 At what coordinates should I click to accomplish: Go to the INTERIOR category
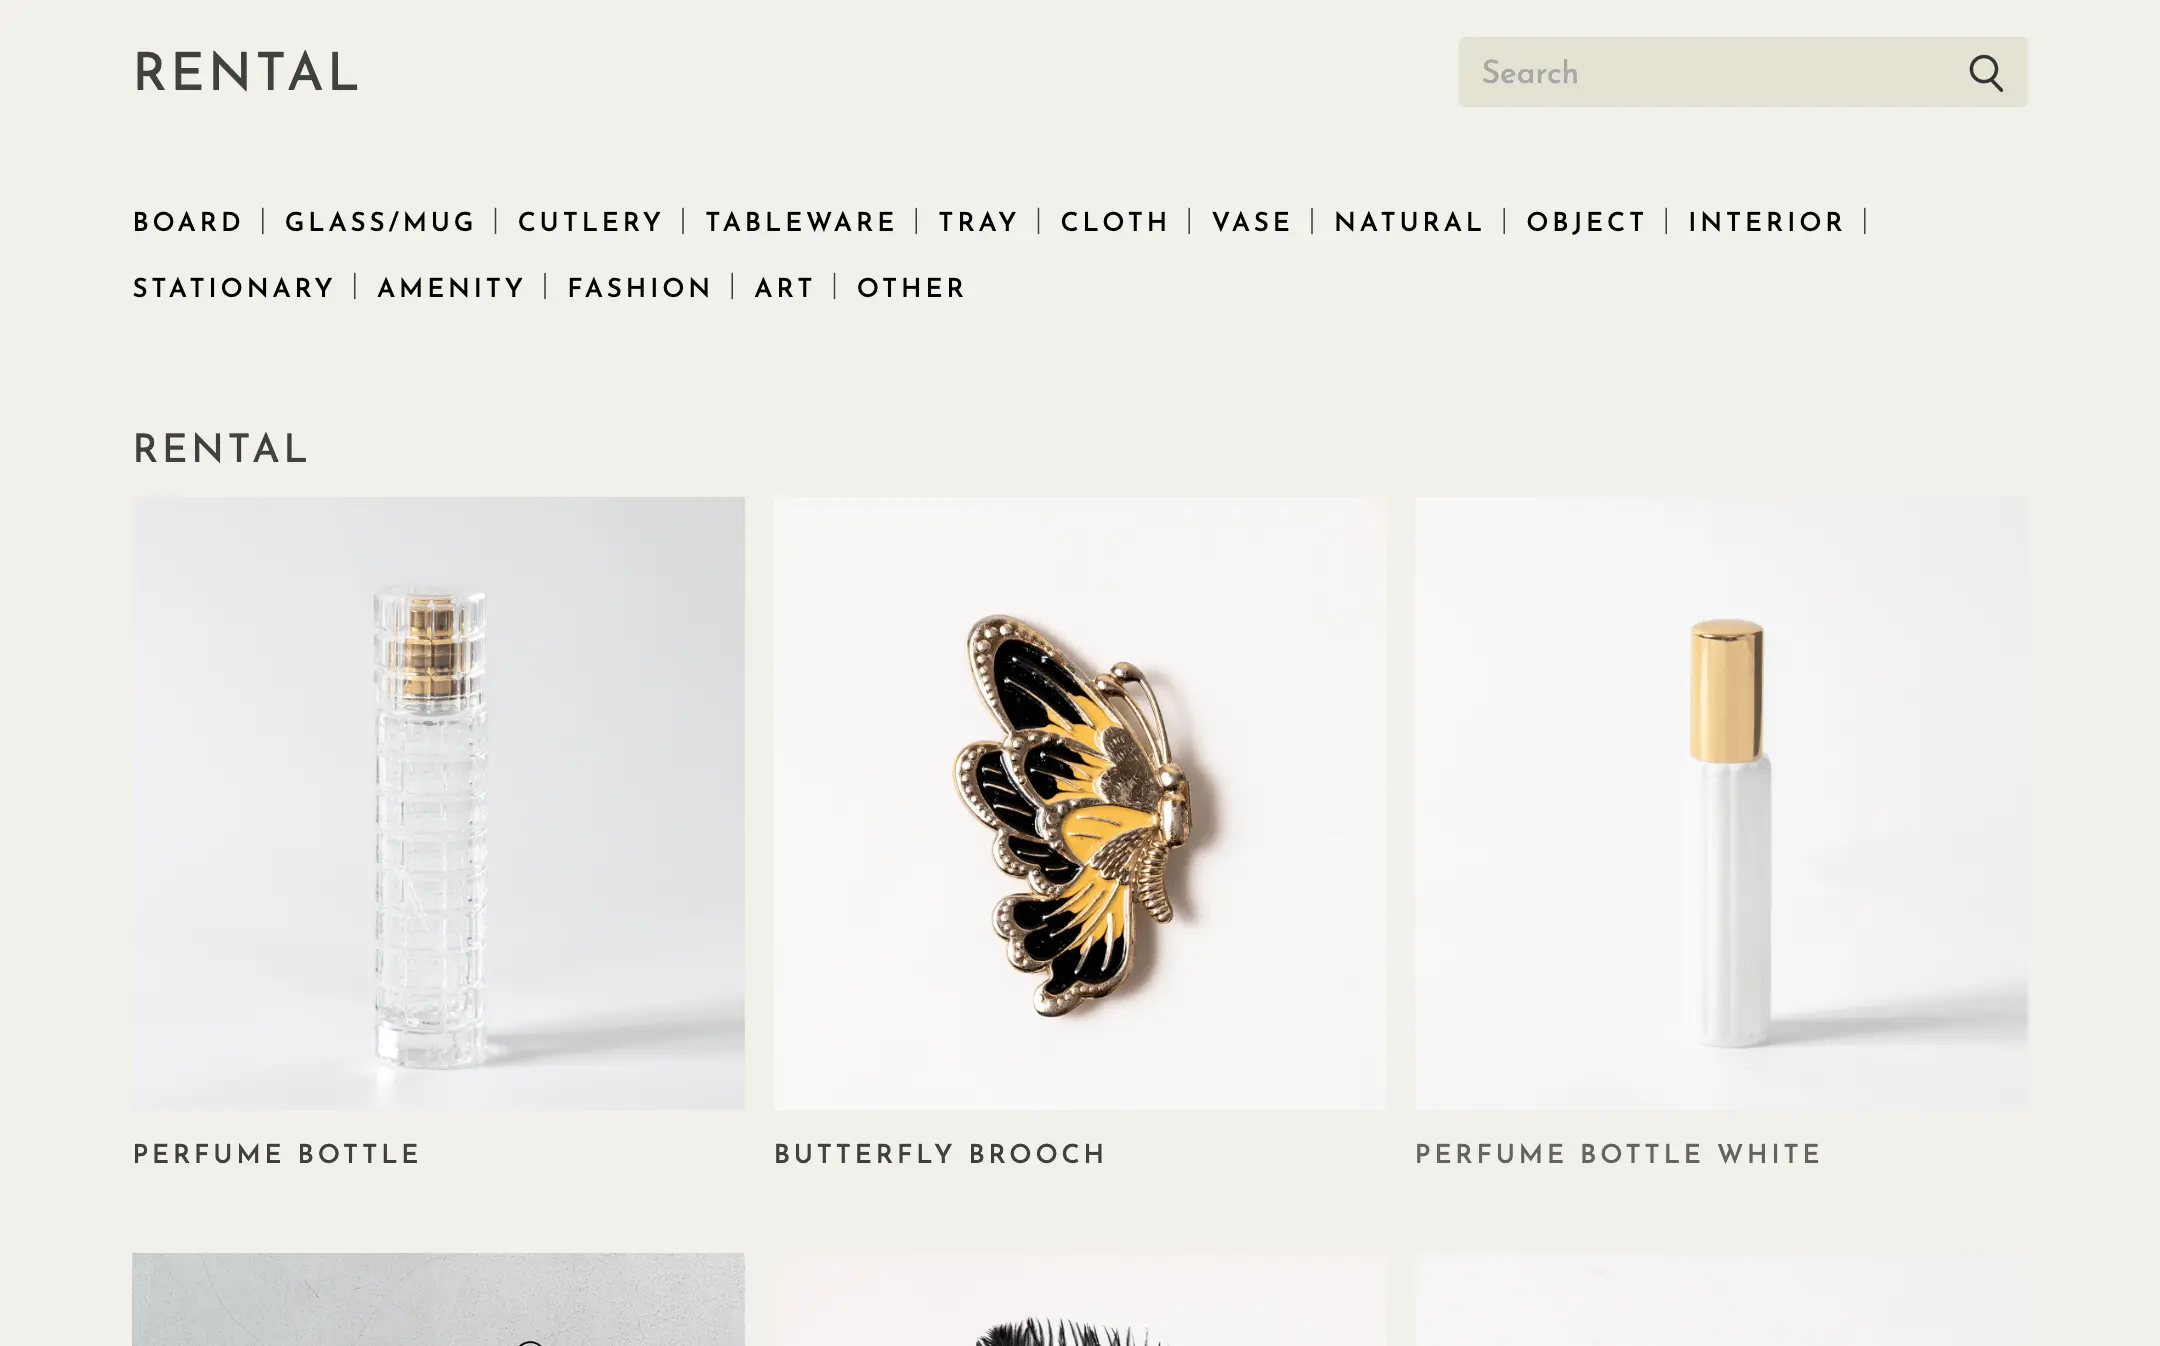tap(1766, 222)
